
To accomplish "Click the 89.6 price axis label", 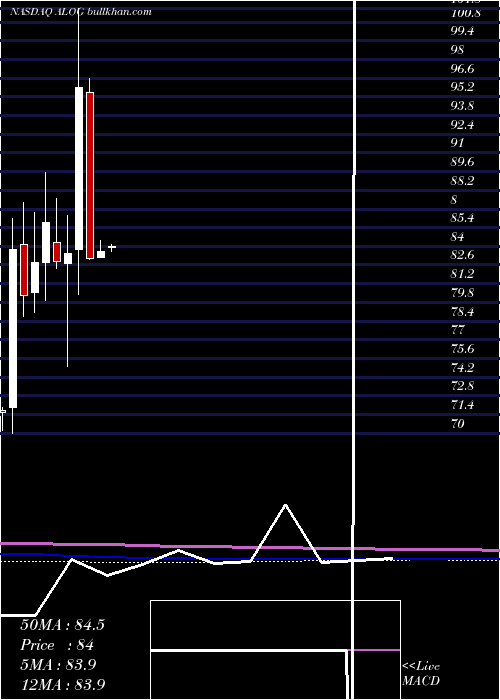I will (462, 162).
